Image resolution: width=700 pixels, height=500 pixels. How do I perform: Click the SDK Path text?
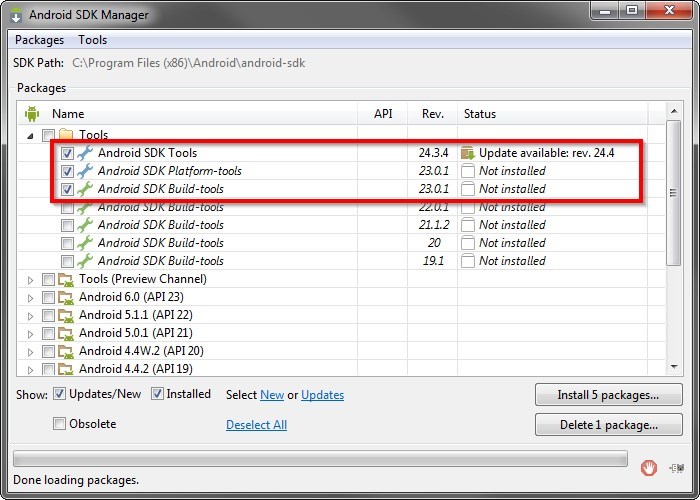[x=188, y=63]
